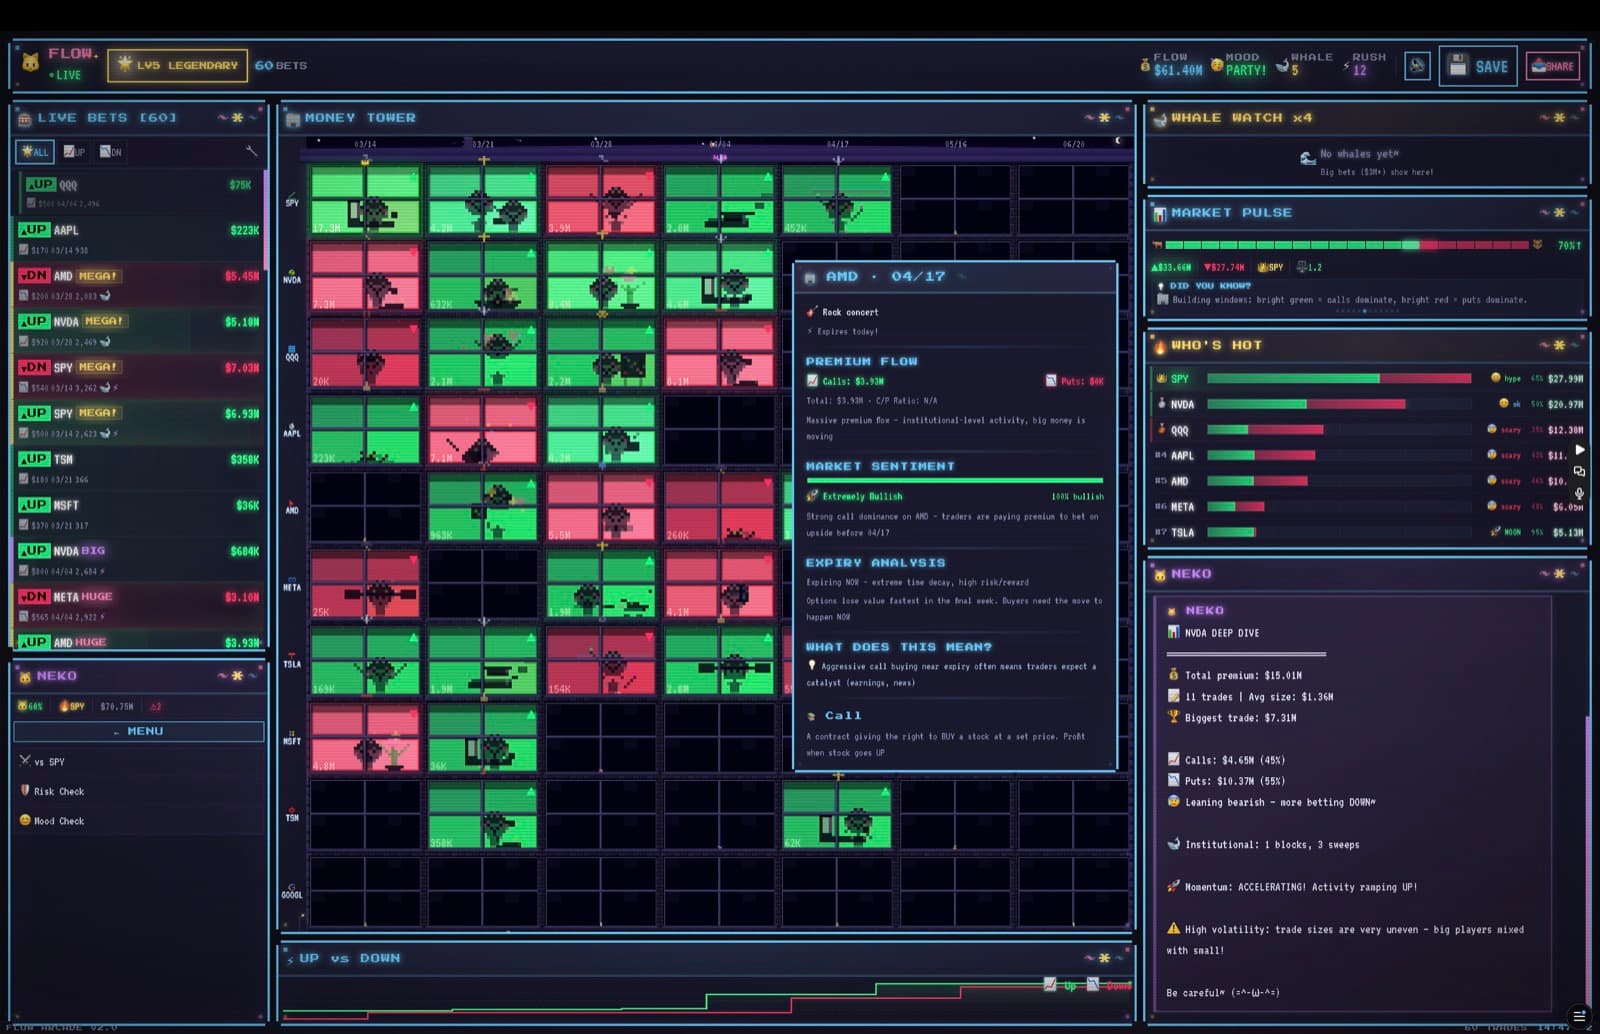This screenshot has width=1600, height=1034.
Task: Open the hamburger menu at bottom right
Action: [1579, 1016]
